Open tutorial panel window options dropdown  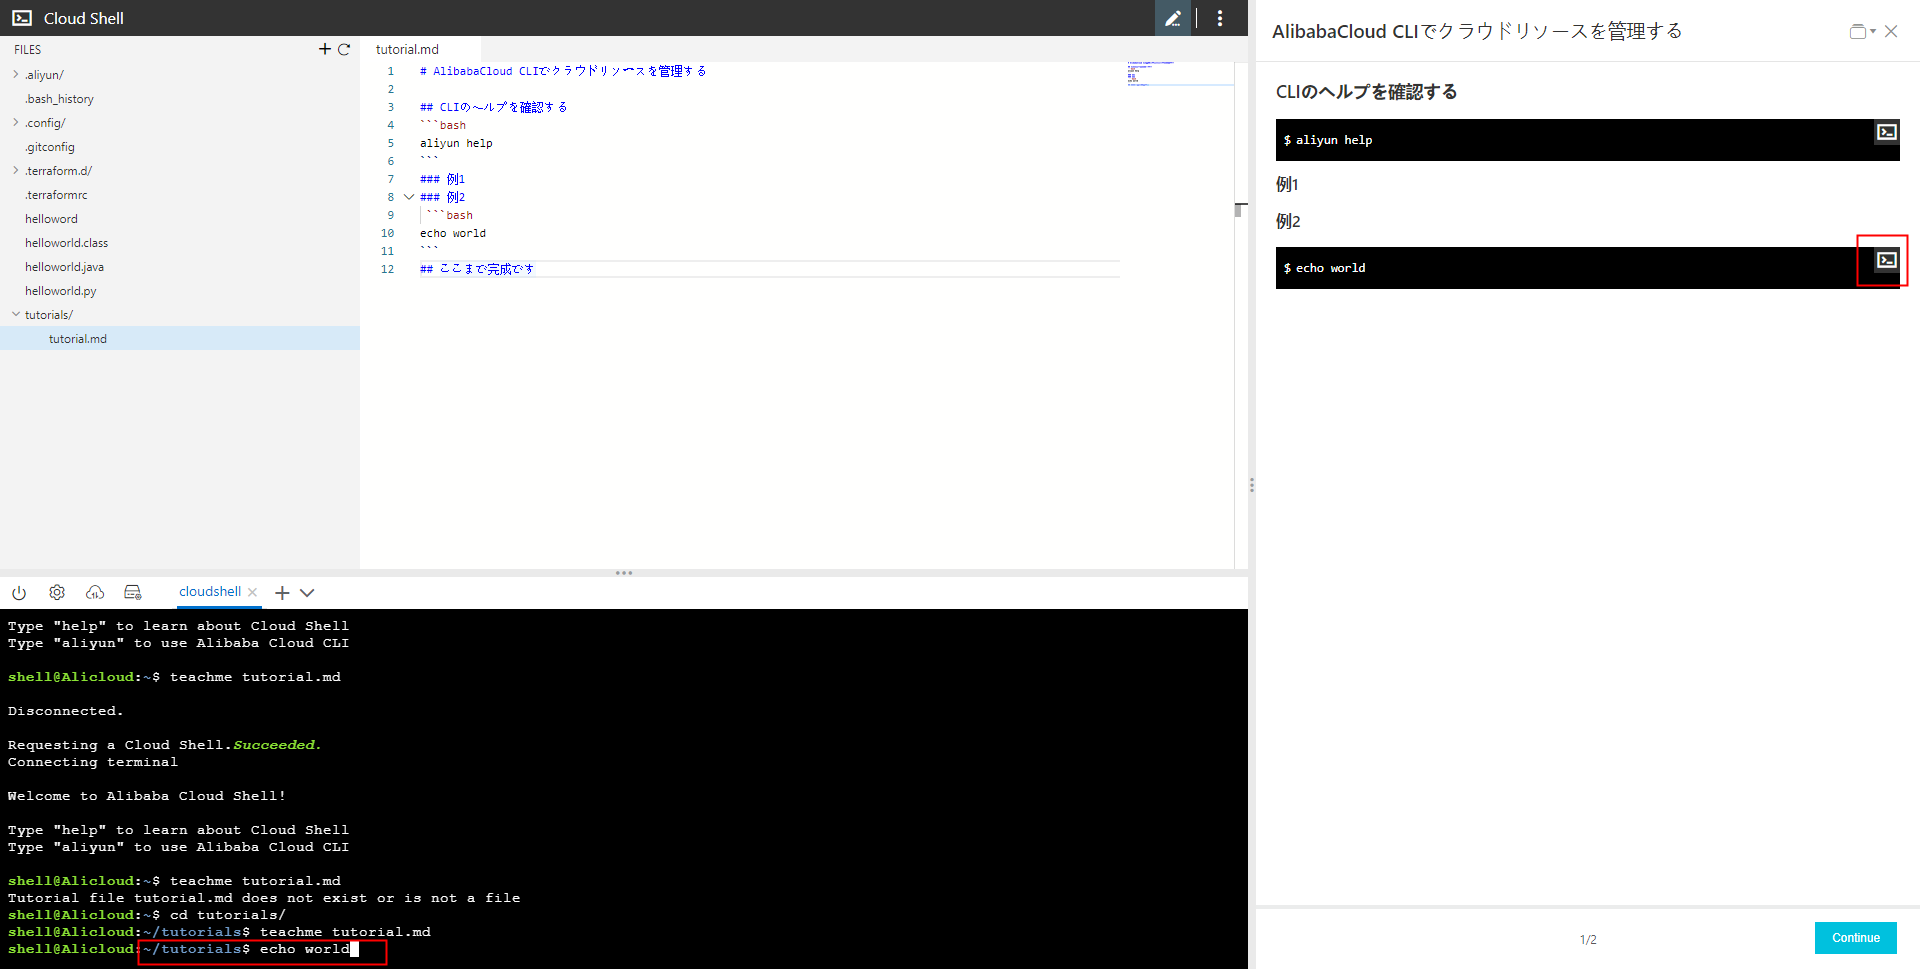tap(1862, 31)
